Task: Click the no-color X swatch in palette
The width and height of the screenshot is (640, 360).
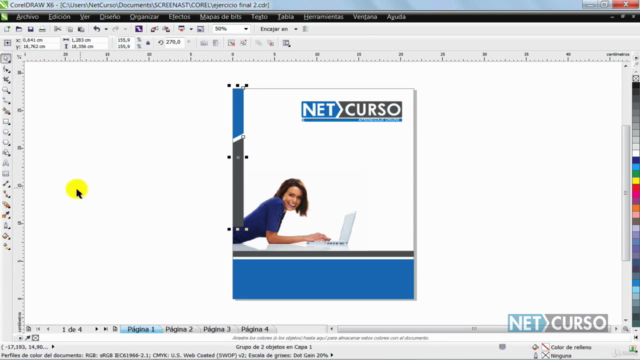Action: (x=636, y=78)
